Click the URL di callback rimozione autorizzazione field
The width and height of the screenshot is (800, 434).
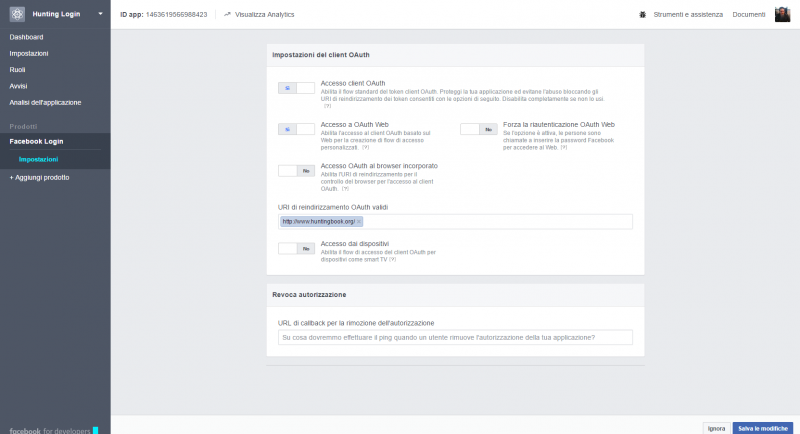coord(455,337)
